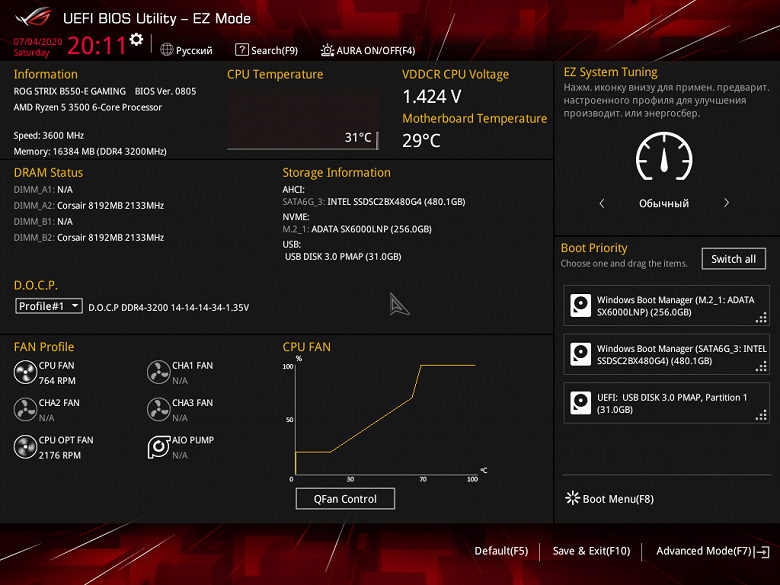Select next EZ tuning profile arrow

726,202
